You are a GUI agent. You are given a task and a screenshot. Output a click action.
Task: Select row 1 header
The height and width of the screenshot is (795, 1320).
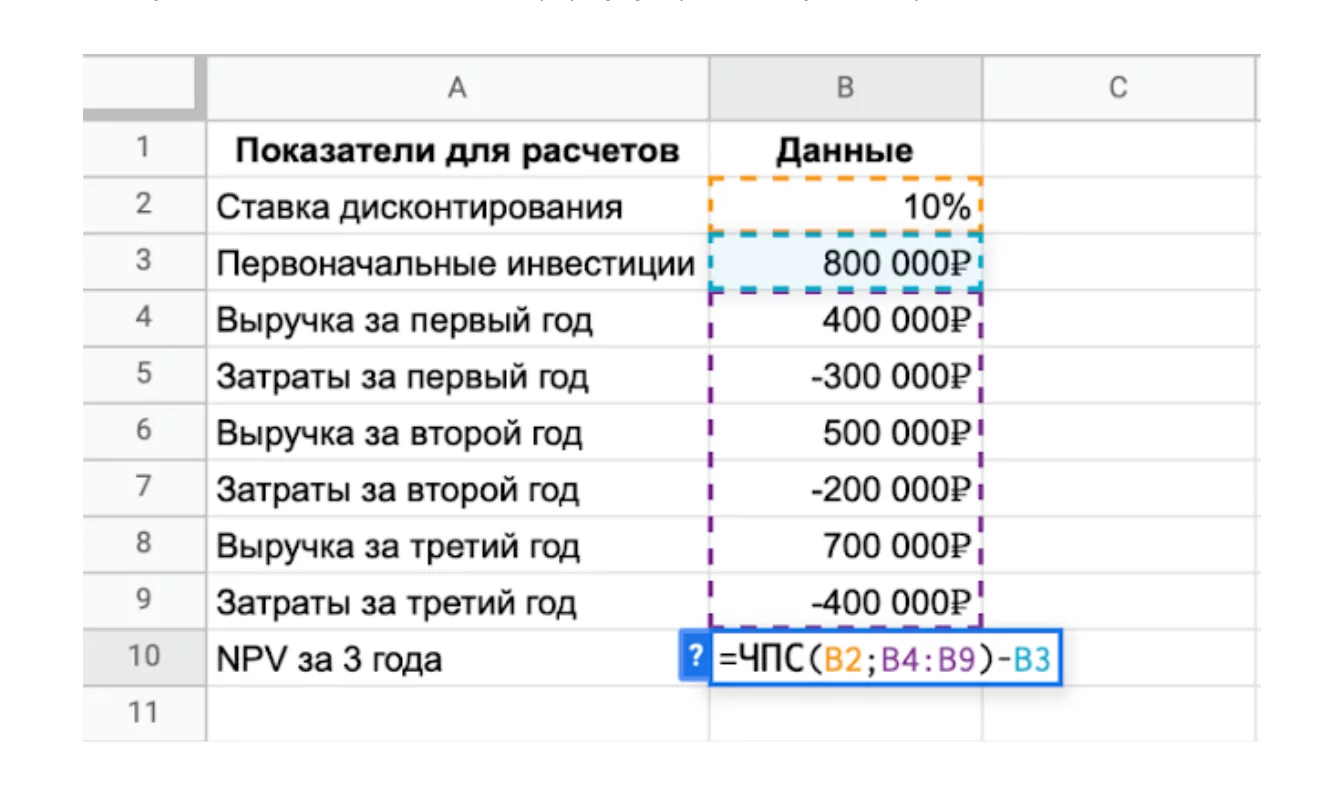click(x=144, y=149)
